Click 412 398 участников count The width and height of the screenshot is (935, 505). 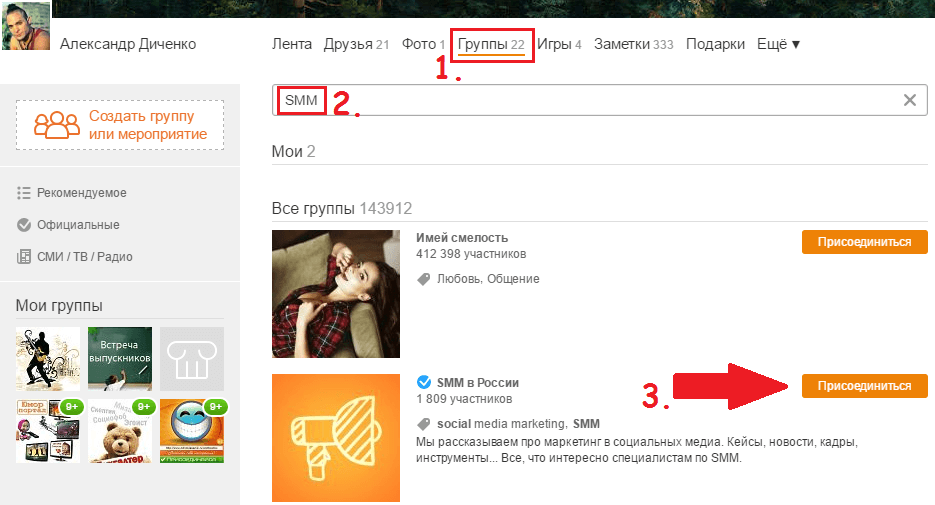pos(471,254)
